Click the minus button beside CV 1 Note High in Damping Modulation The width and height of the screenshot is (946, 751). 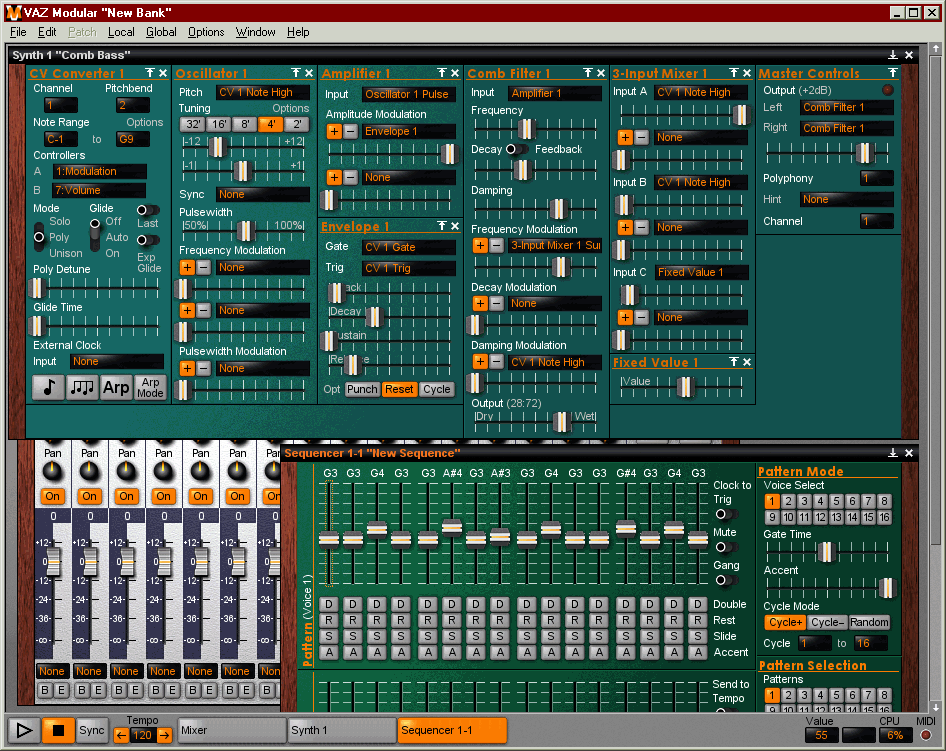click(x=497, y=362)
